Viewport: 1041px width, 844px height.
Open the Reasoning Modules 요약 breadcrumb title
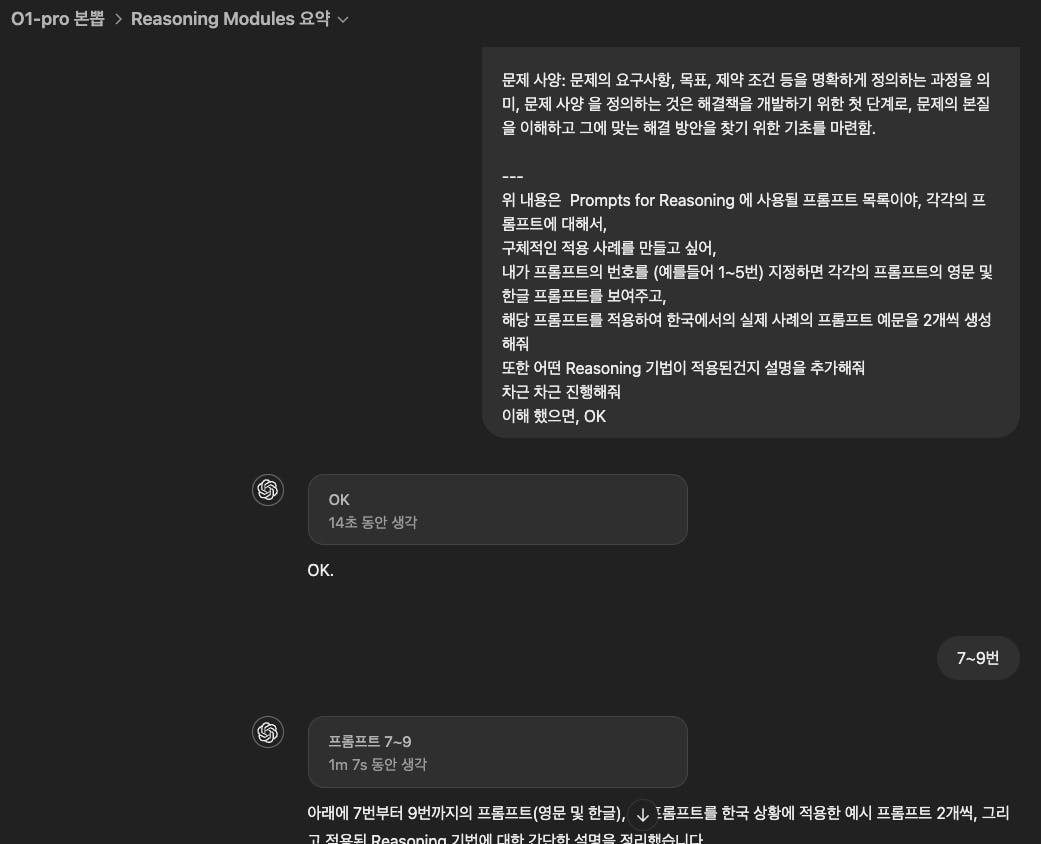click(230, 19)
